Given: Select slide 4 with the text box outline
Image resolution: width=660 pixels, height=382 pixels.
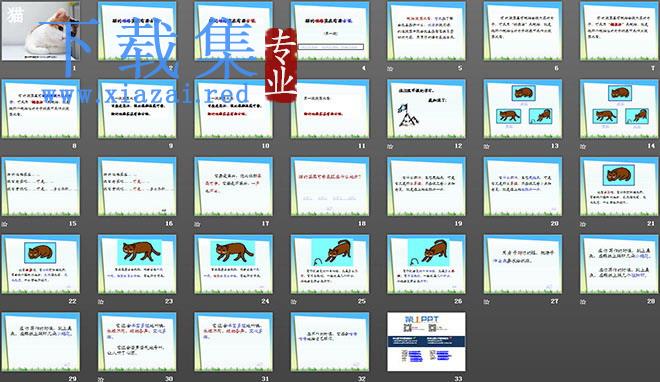Looking at the screenshot, I should (330, 32).
